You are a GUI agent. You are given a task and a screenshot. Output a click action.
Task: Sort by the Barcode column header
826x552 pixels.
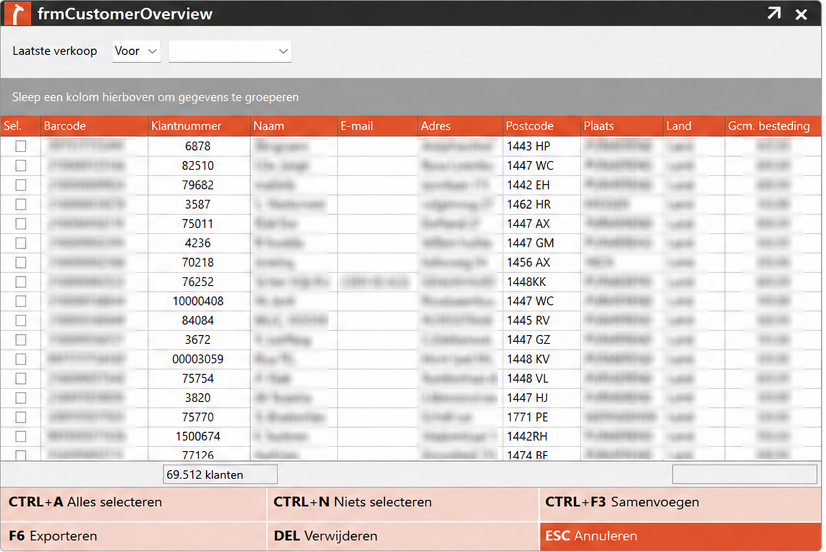pyautogui.click(x=94, y=126)
